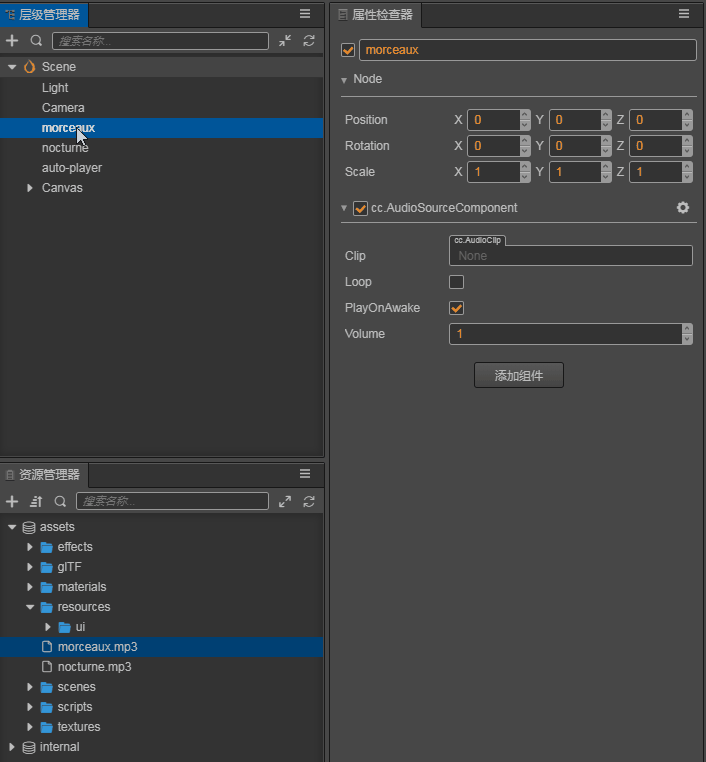The height and width of the screenshot is (762, 706).
Task: Click the resources folder icon
Action: 47,607
